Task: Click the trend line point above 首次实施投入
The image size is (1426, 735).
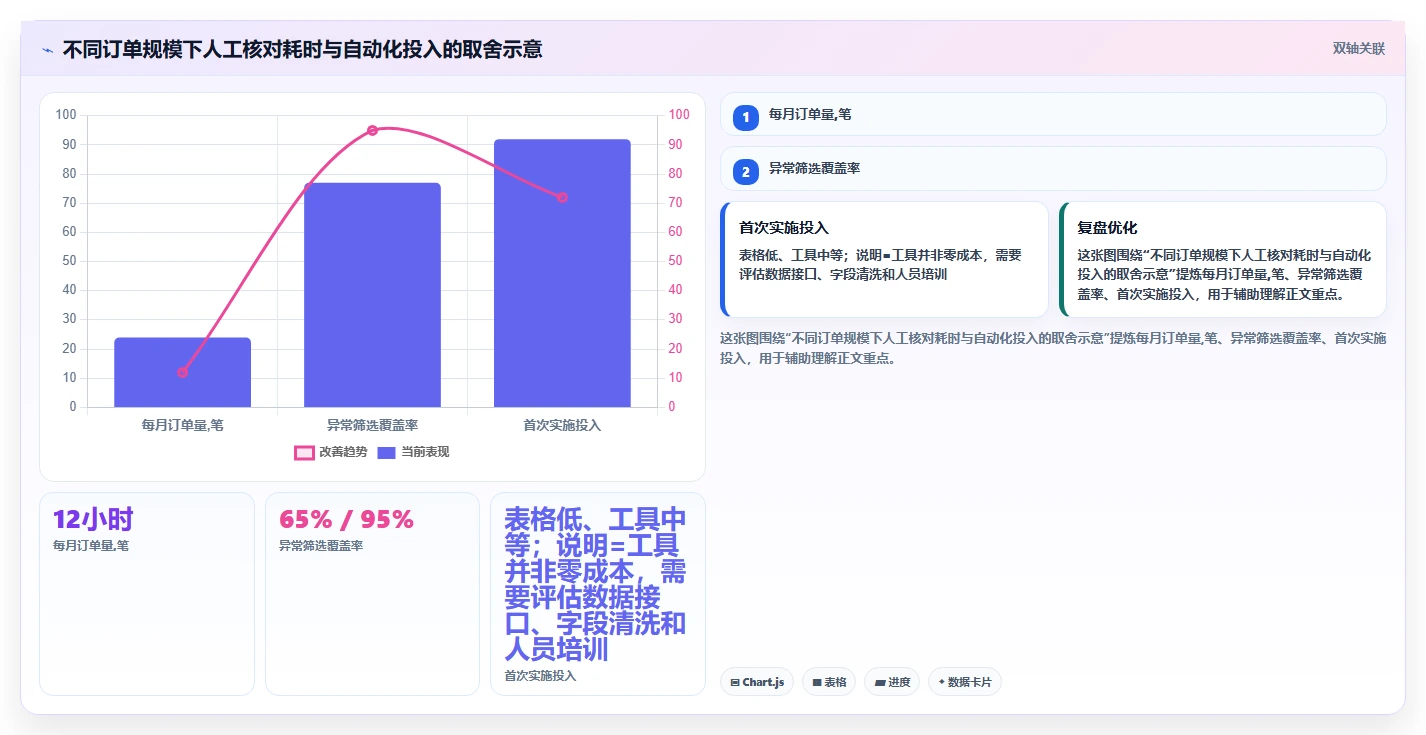Action: [562, 197]
